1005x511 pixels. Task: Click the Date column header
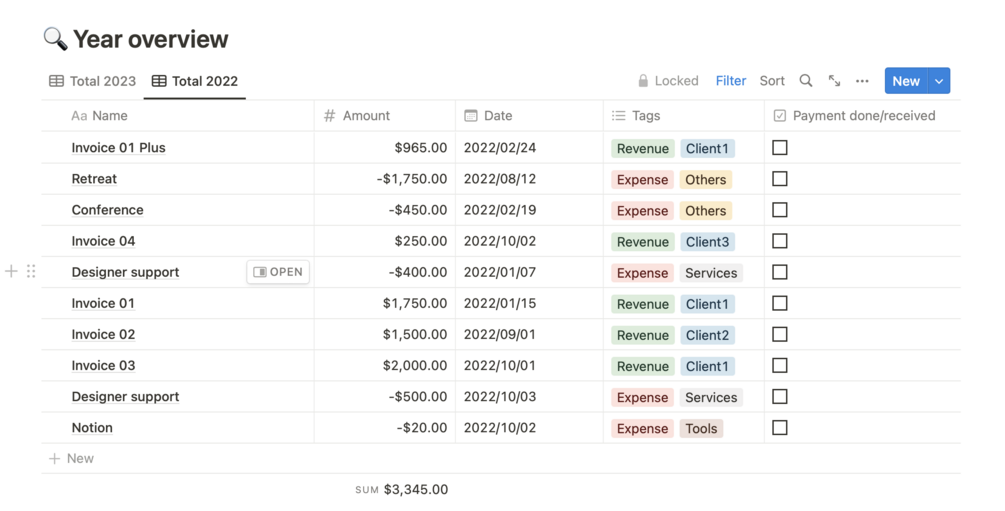coord(497,116)
